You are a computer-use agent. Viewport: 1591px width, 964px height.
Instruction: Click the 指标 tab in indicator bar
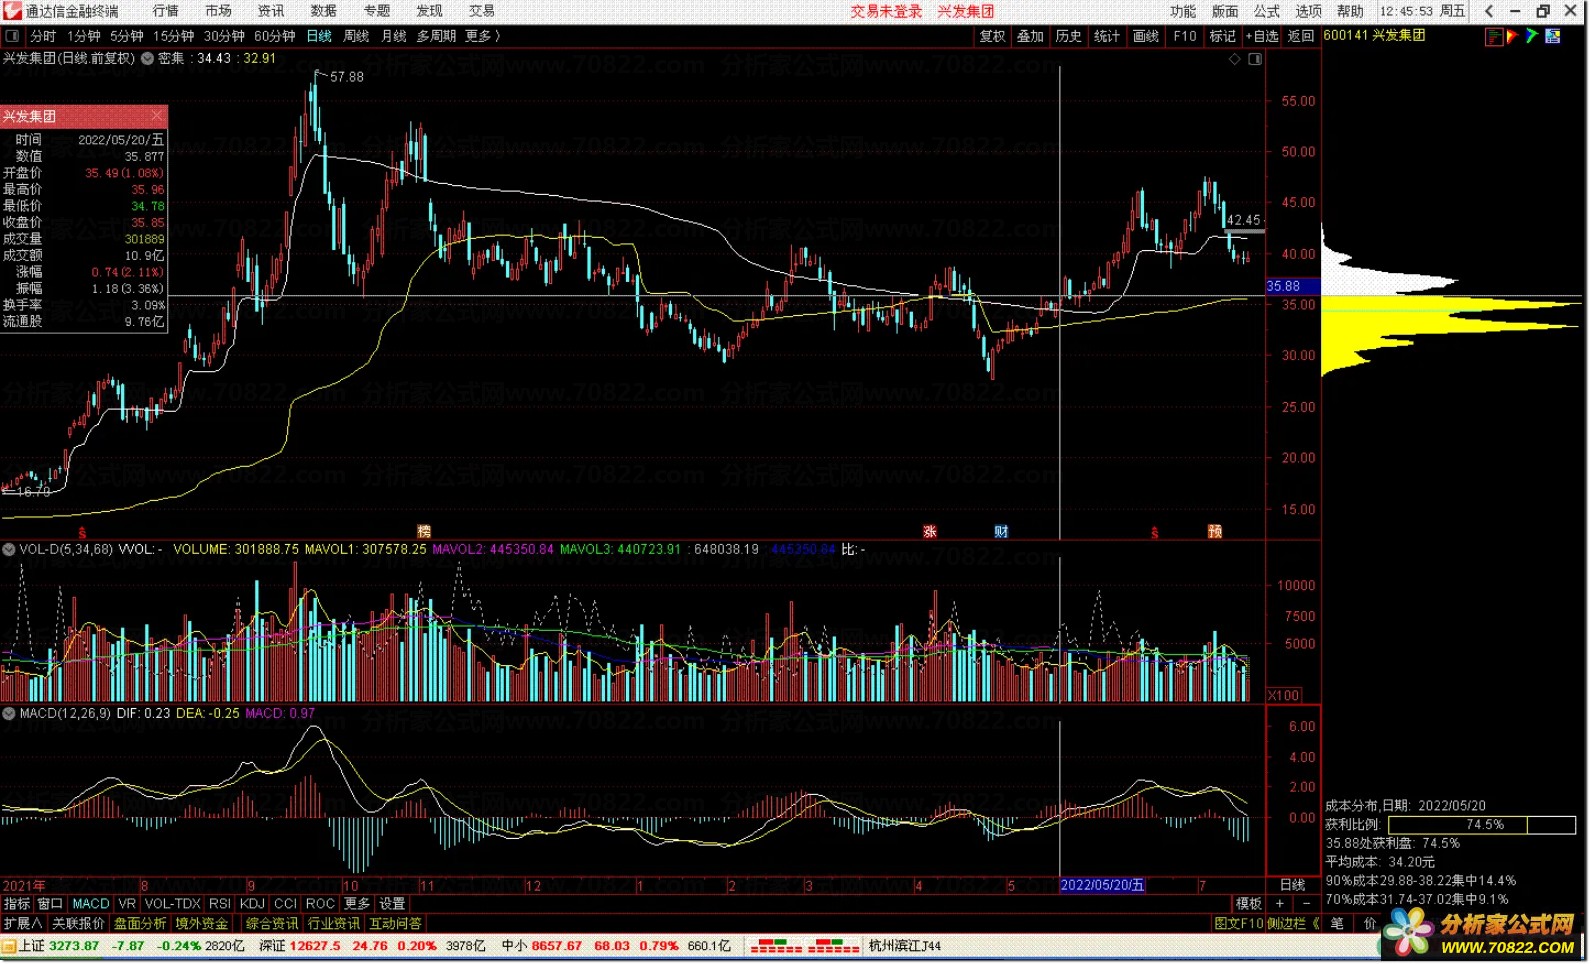point(17,904)
